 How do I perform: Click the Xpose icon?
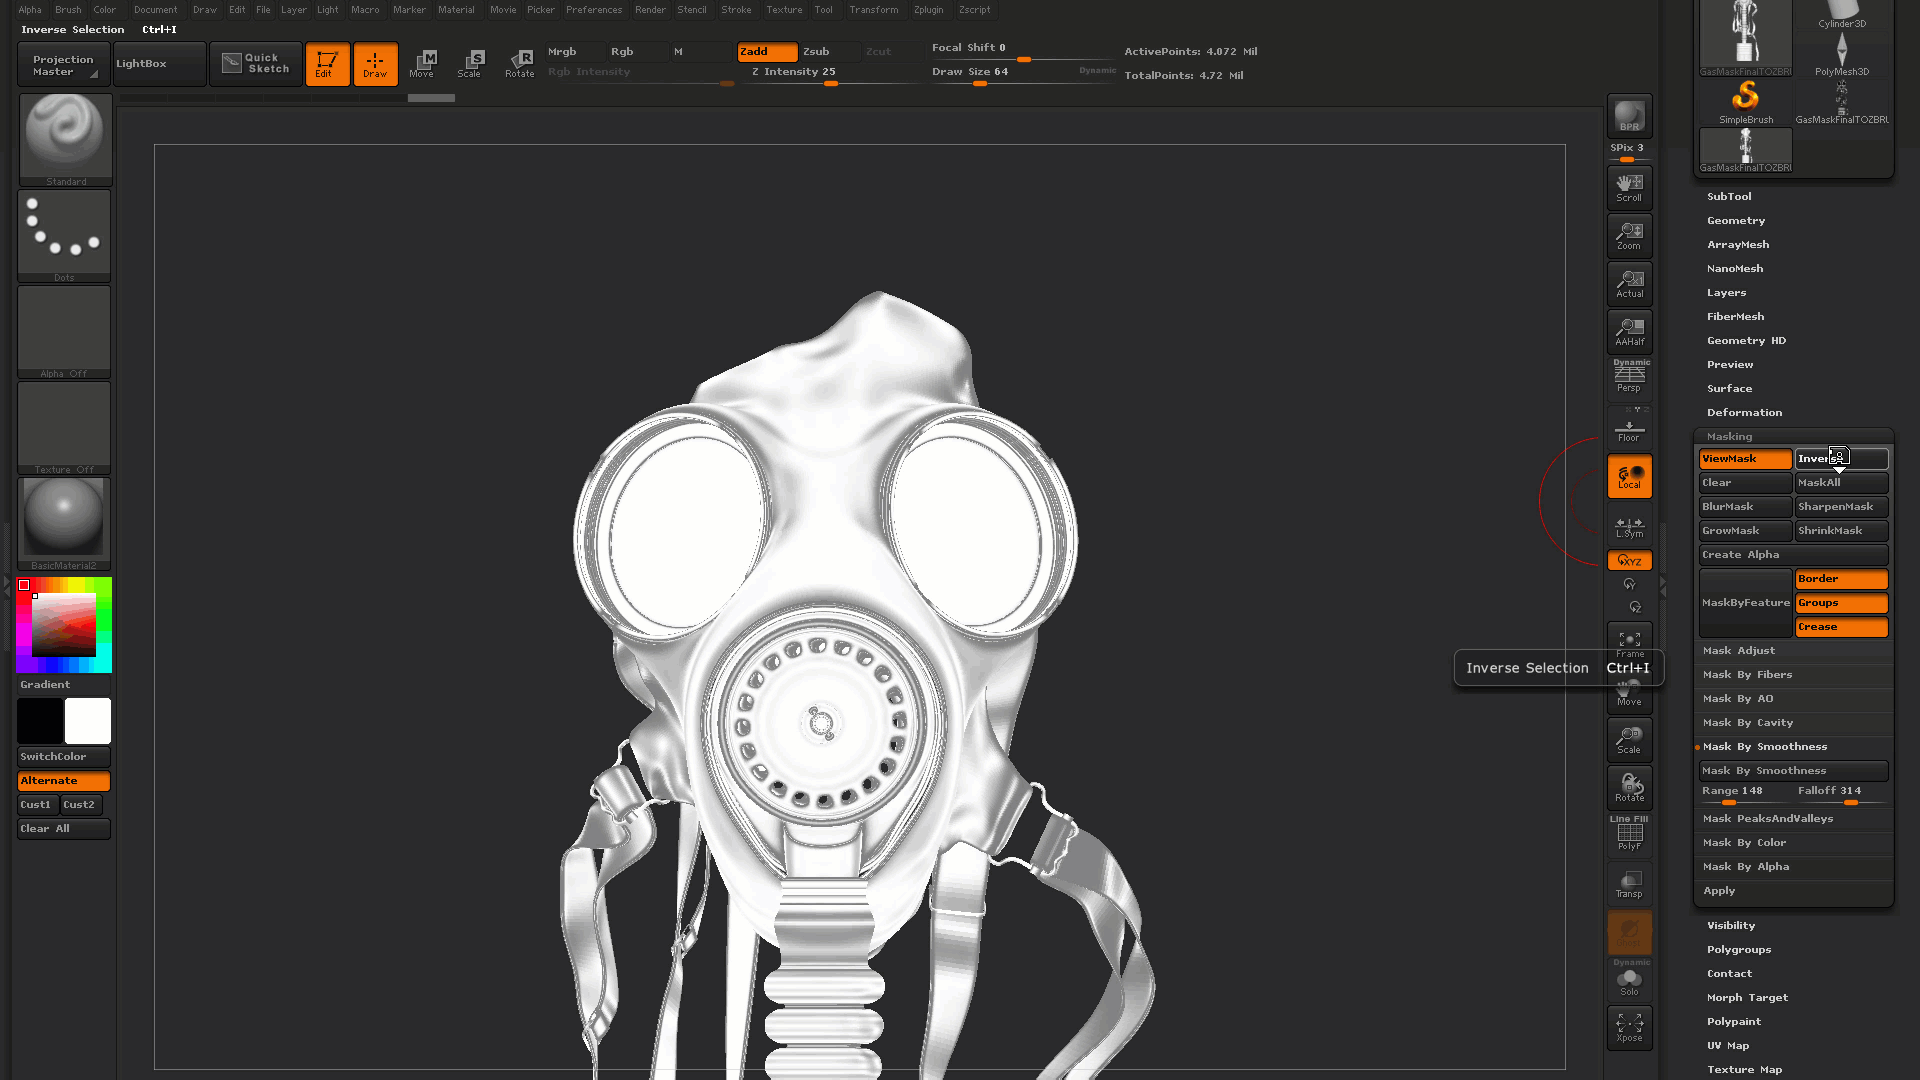point(1629,1027)
